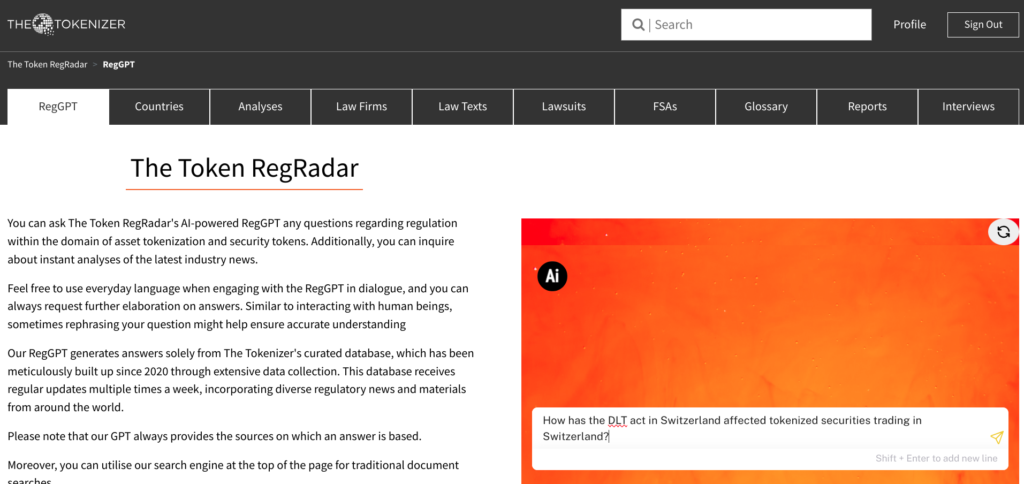Select the Law Firms tab
The image size is (1024, 484).
coord(361,107)
